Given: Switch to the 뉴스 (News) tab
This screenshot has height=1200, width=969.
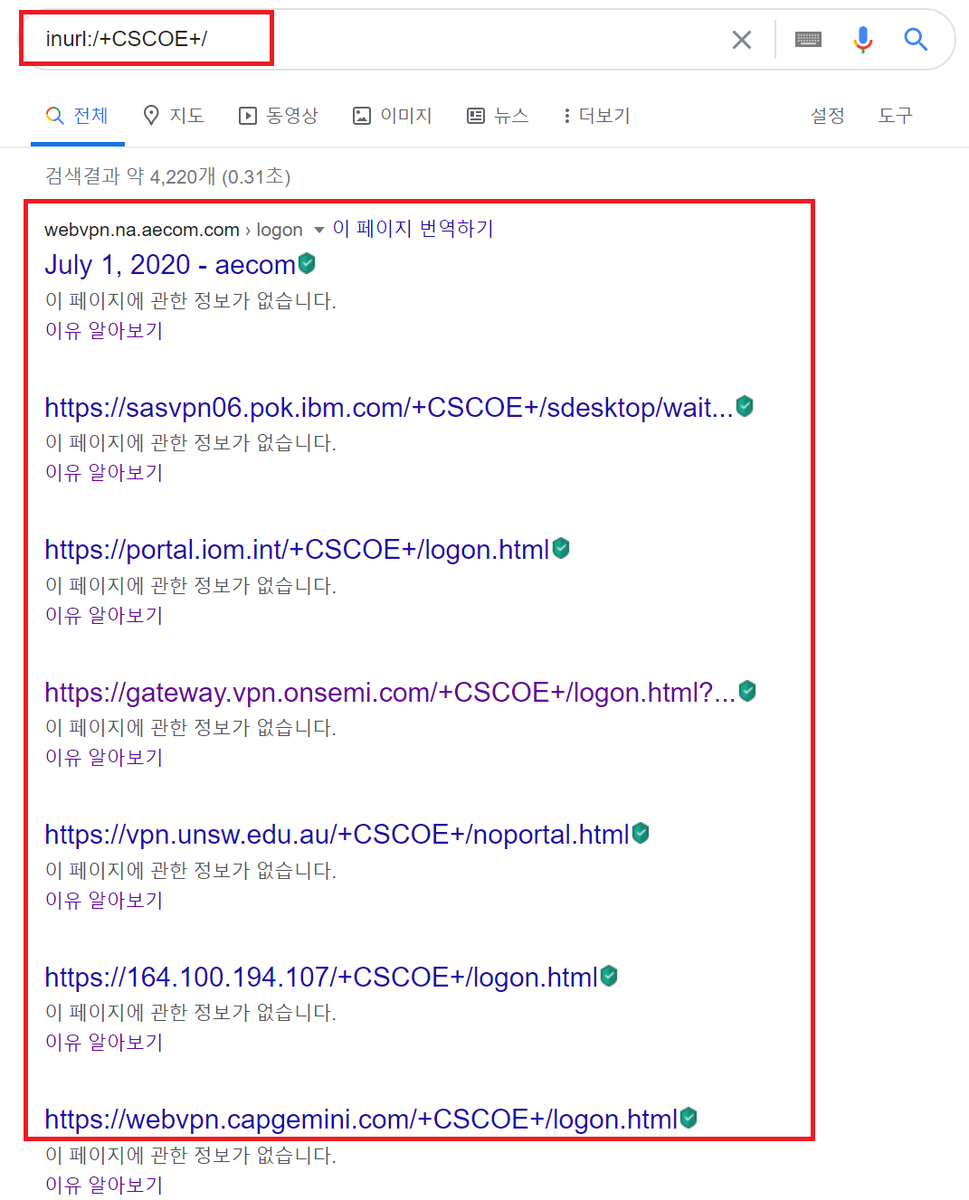Looking at the screenshot, I should 498,116.
